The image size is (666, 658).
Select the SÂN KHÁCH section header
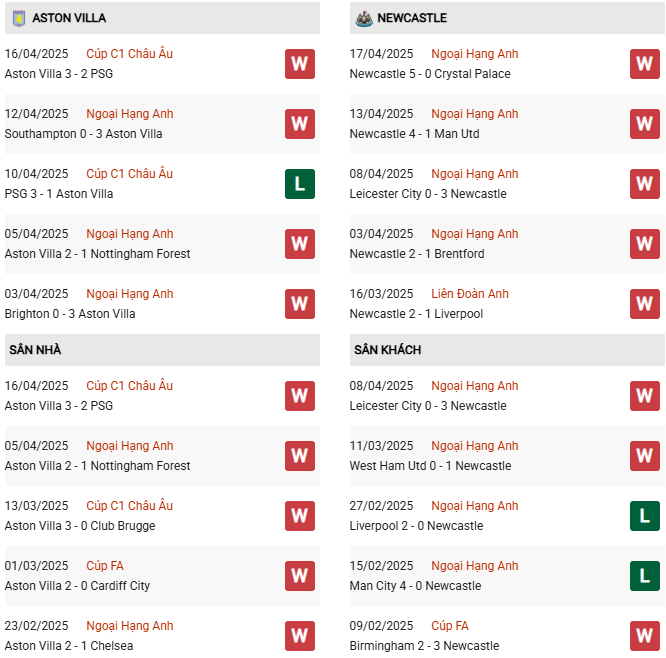coord(387,350)
